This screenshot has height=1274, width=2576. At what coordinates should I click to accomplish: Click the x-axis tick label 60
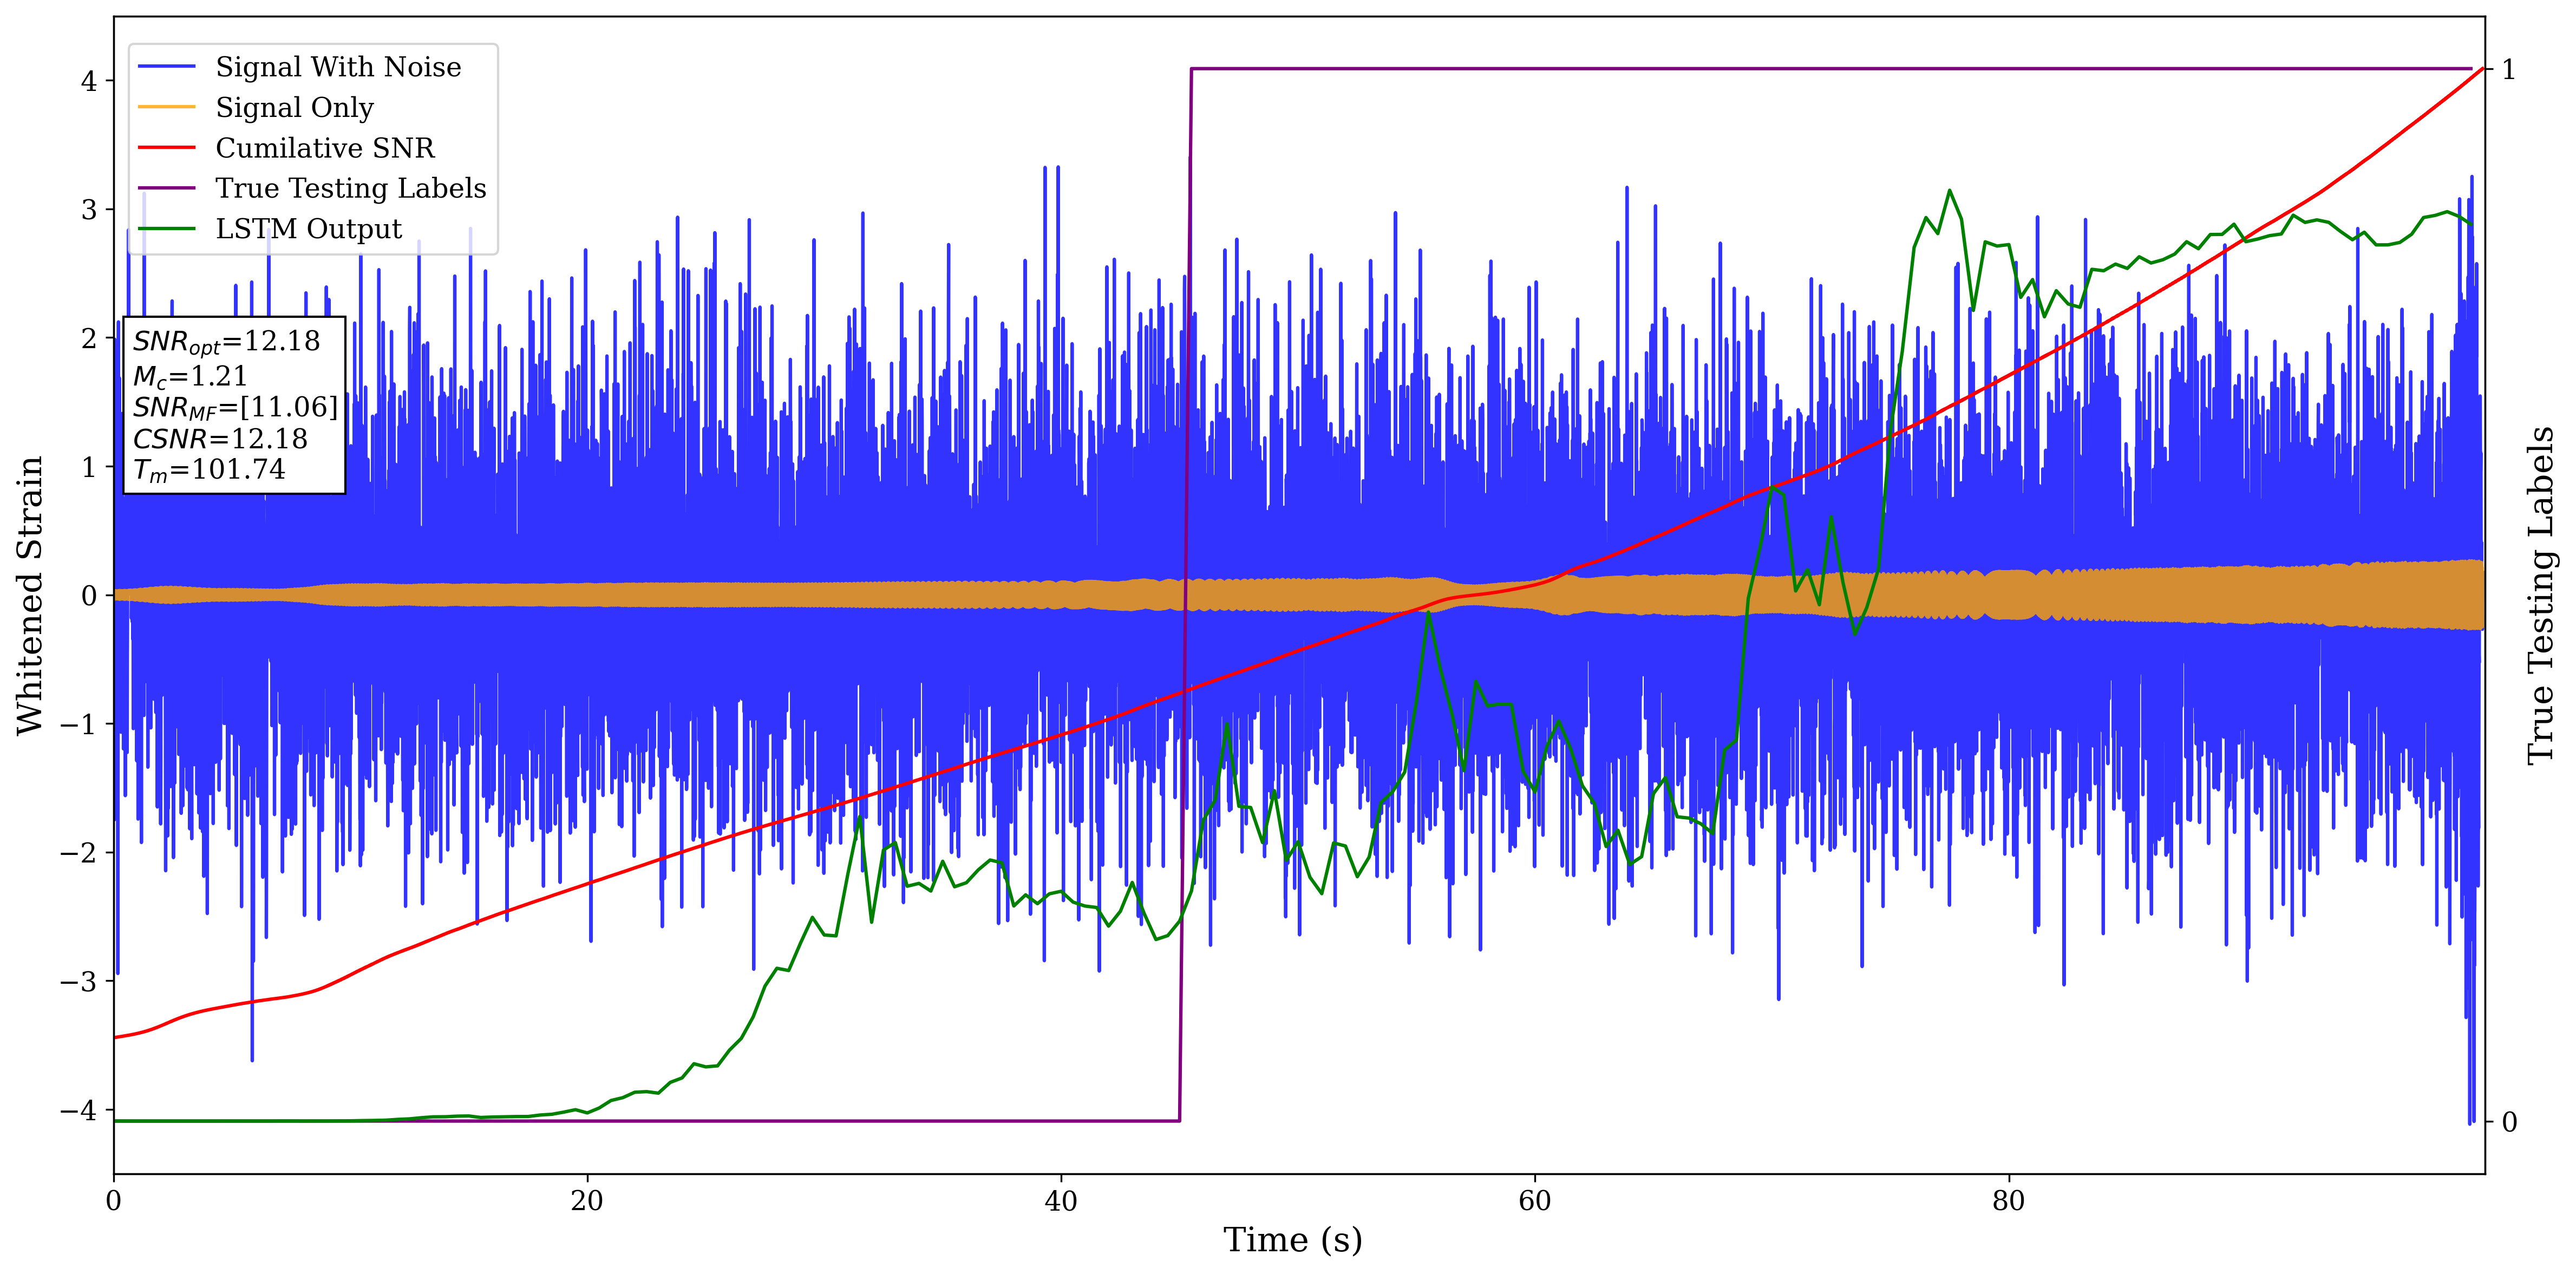[1534, 1201]
